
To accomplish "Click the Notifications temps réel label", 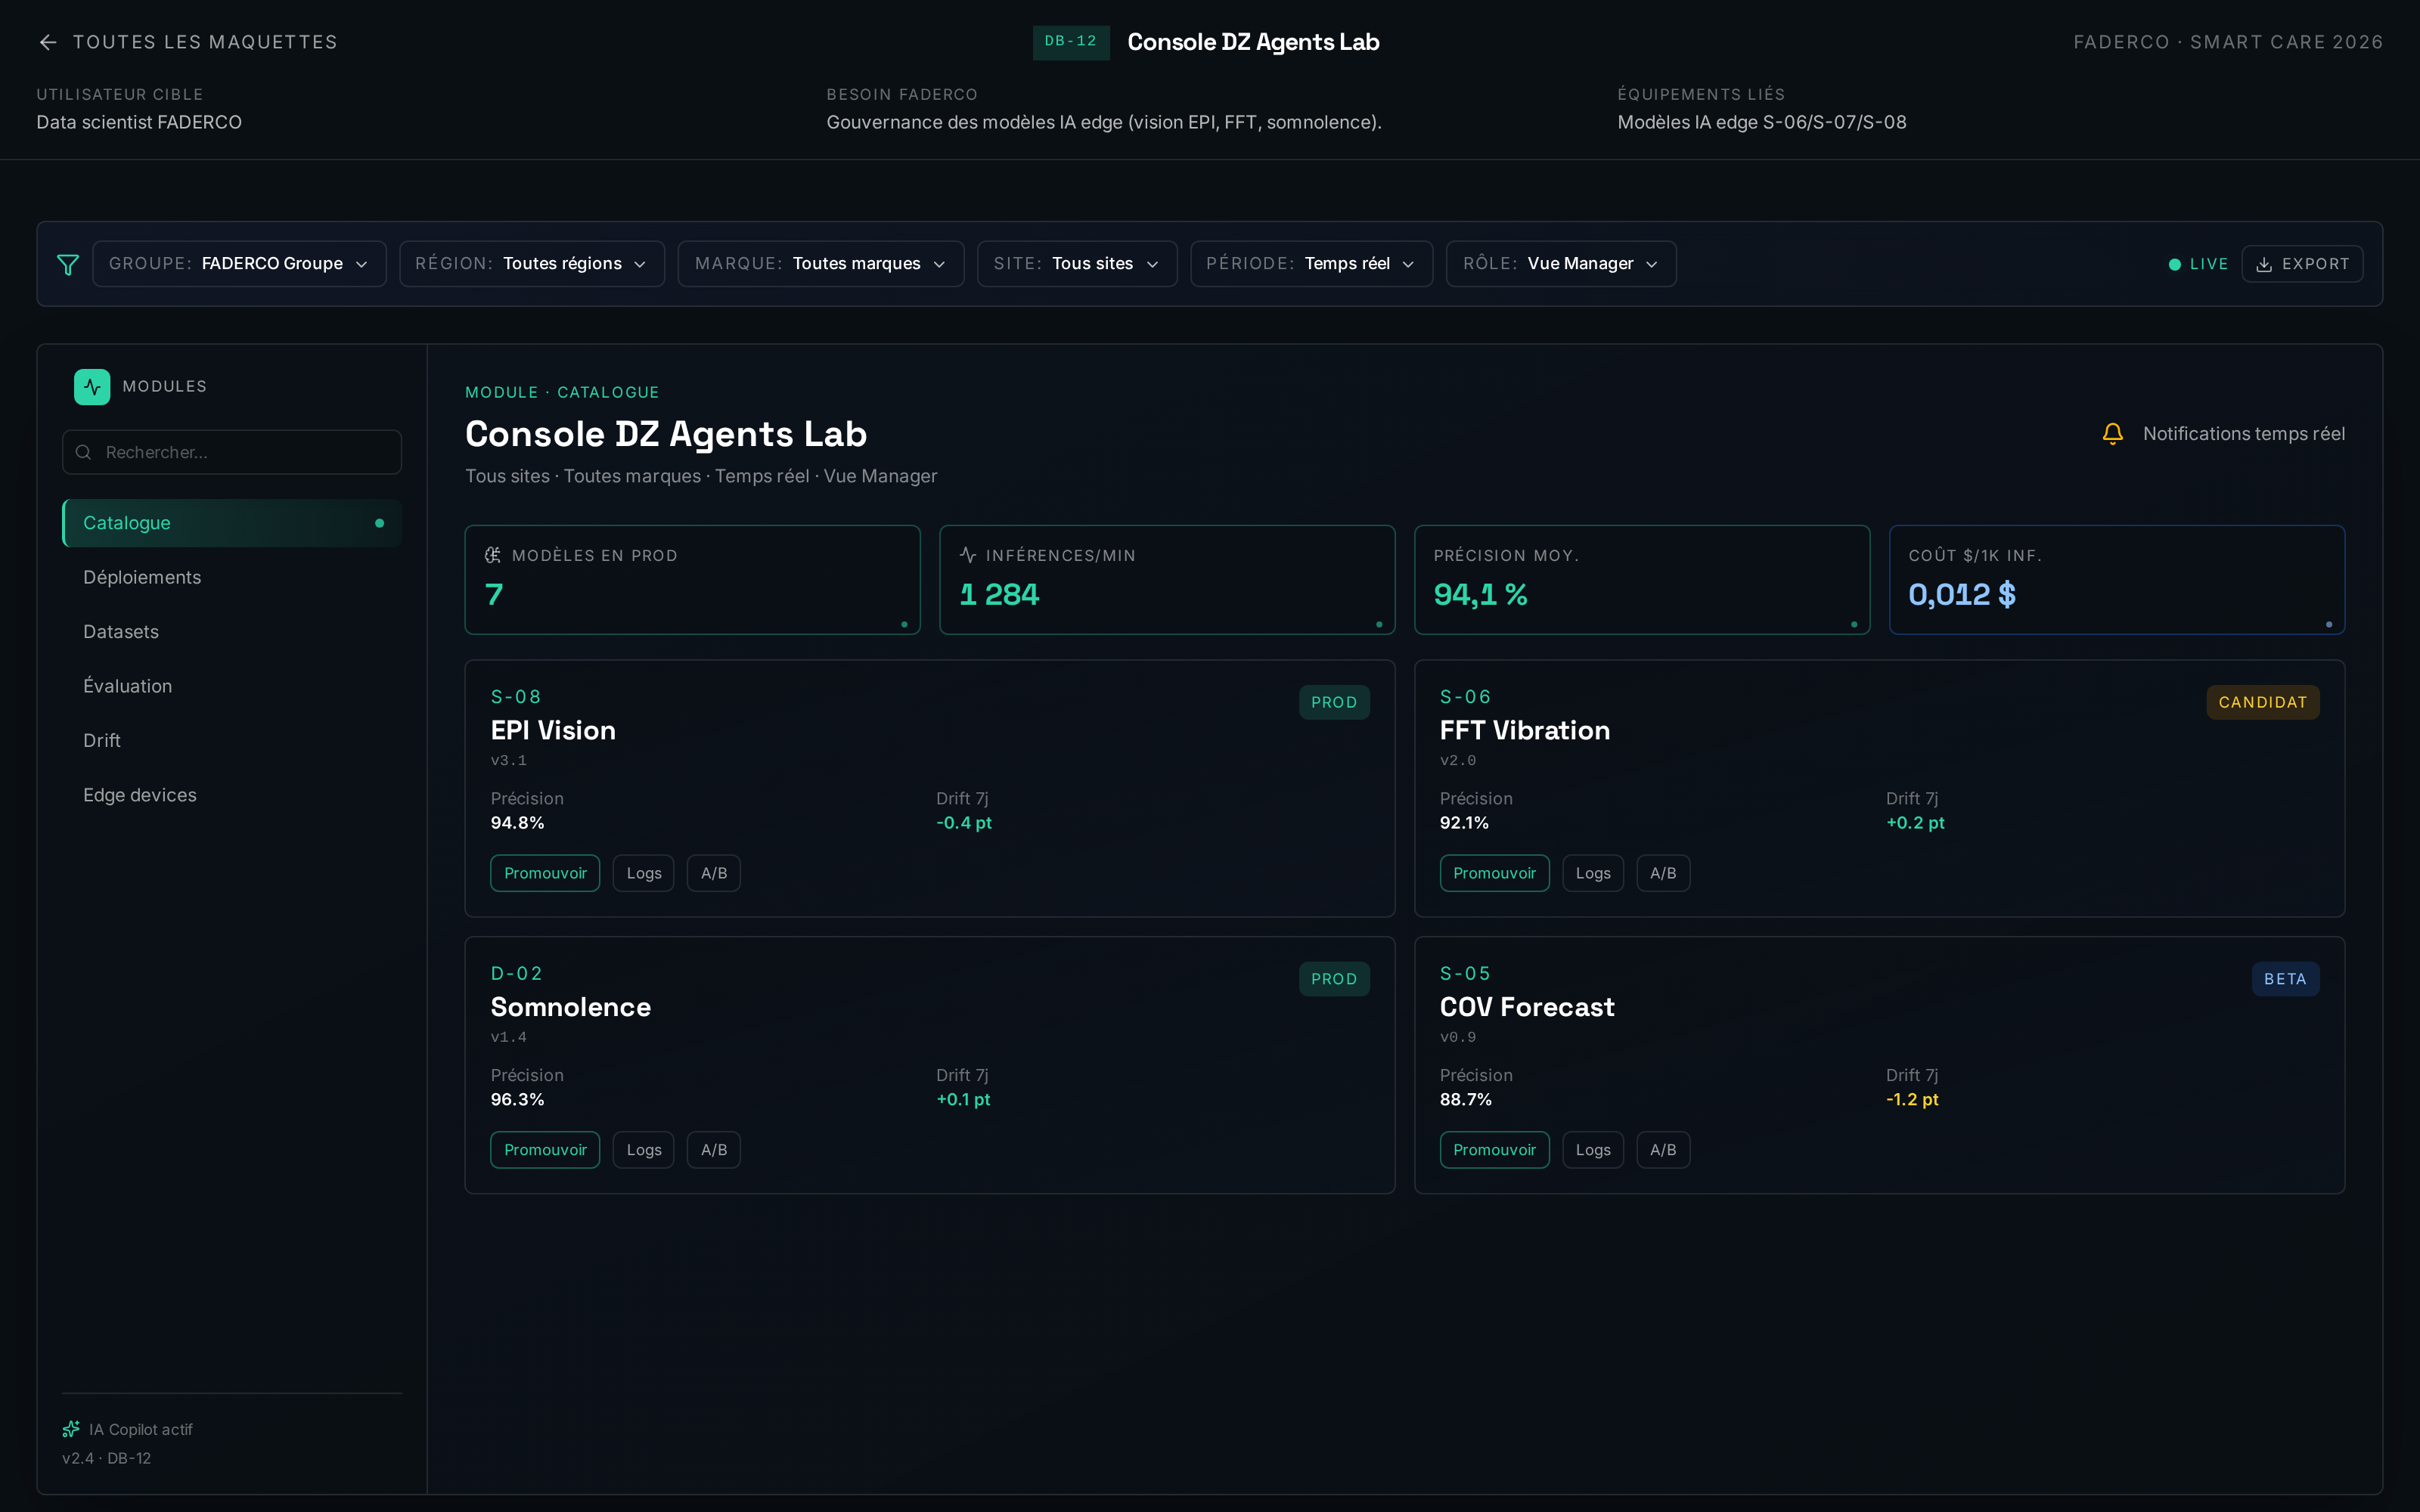I will point(2244,434).
